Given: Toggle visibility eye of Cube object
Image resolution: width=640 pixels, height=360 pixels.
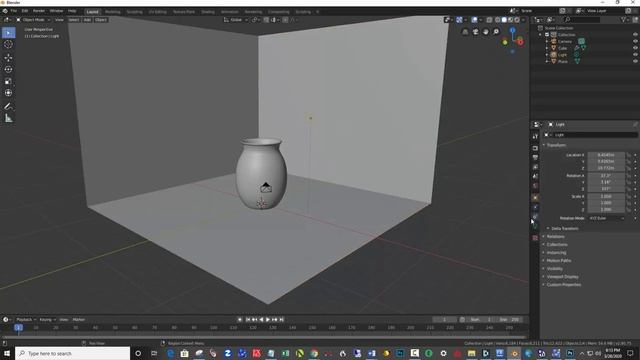Looking at the screenshot, I should click(635, 48).
